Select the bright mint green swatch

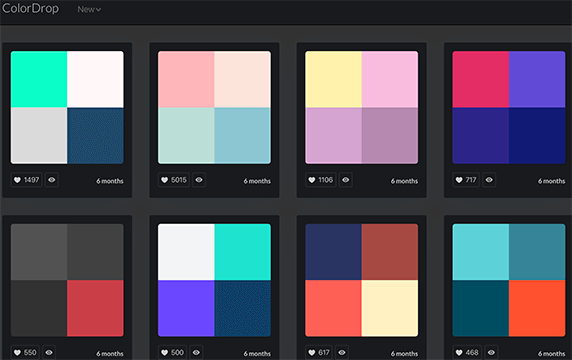[39, 79]
